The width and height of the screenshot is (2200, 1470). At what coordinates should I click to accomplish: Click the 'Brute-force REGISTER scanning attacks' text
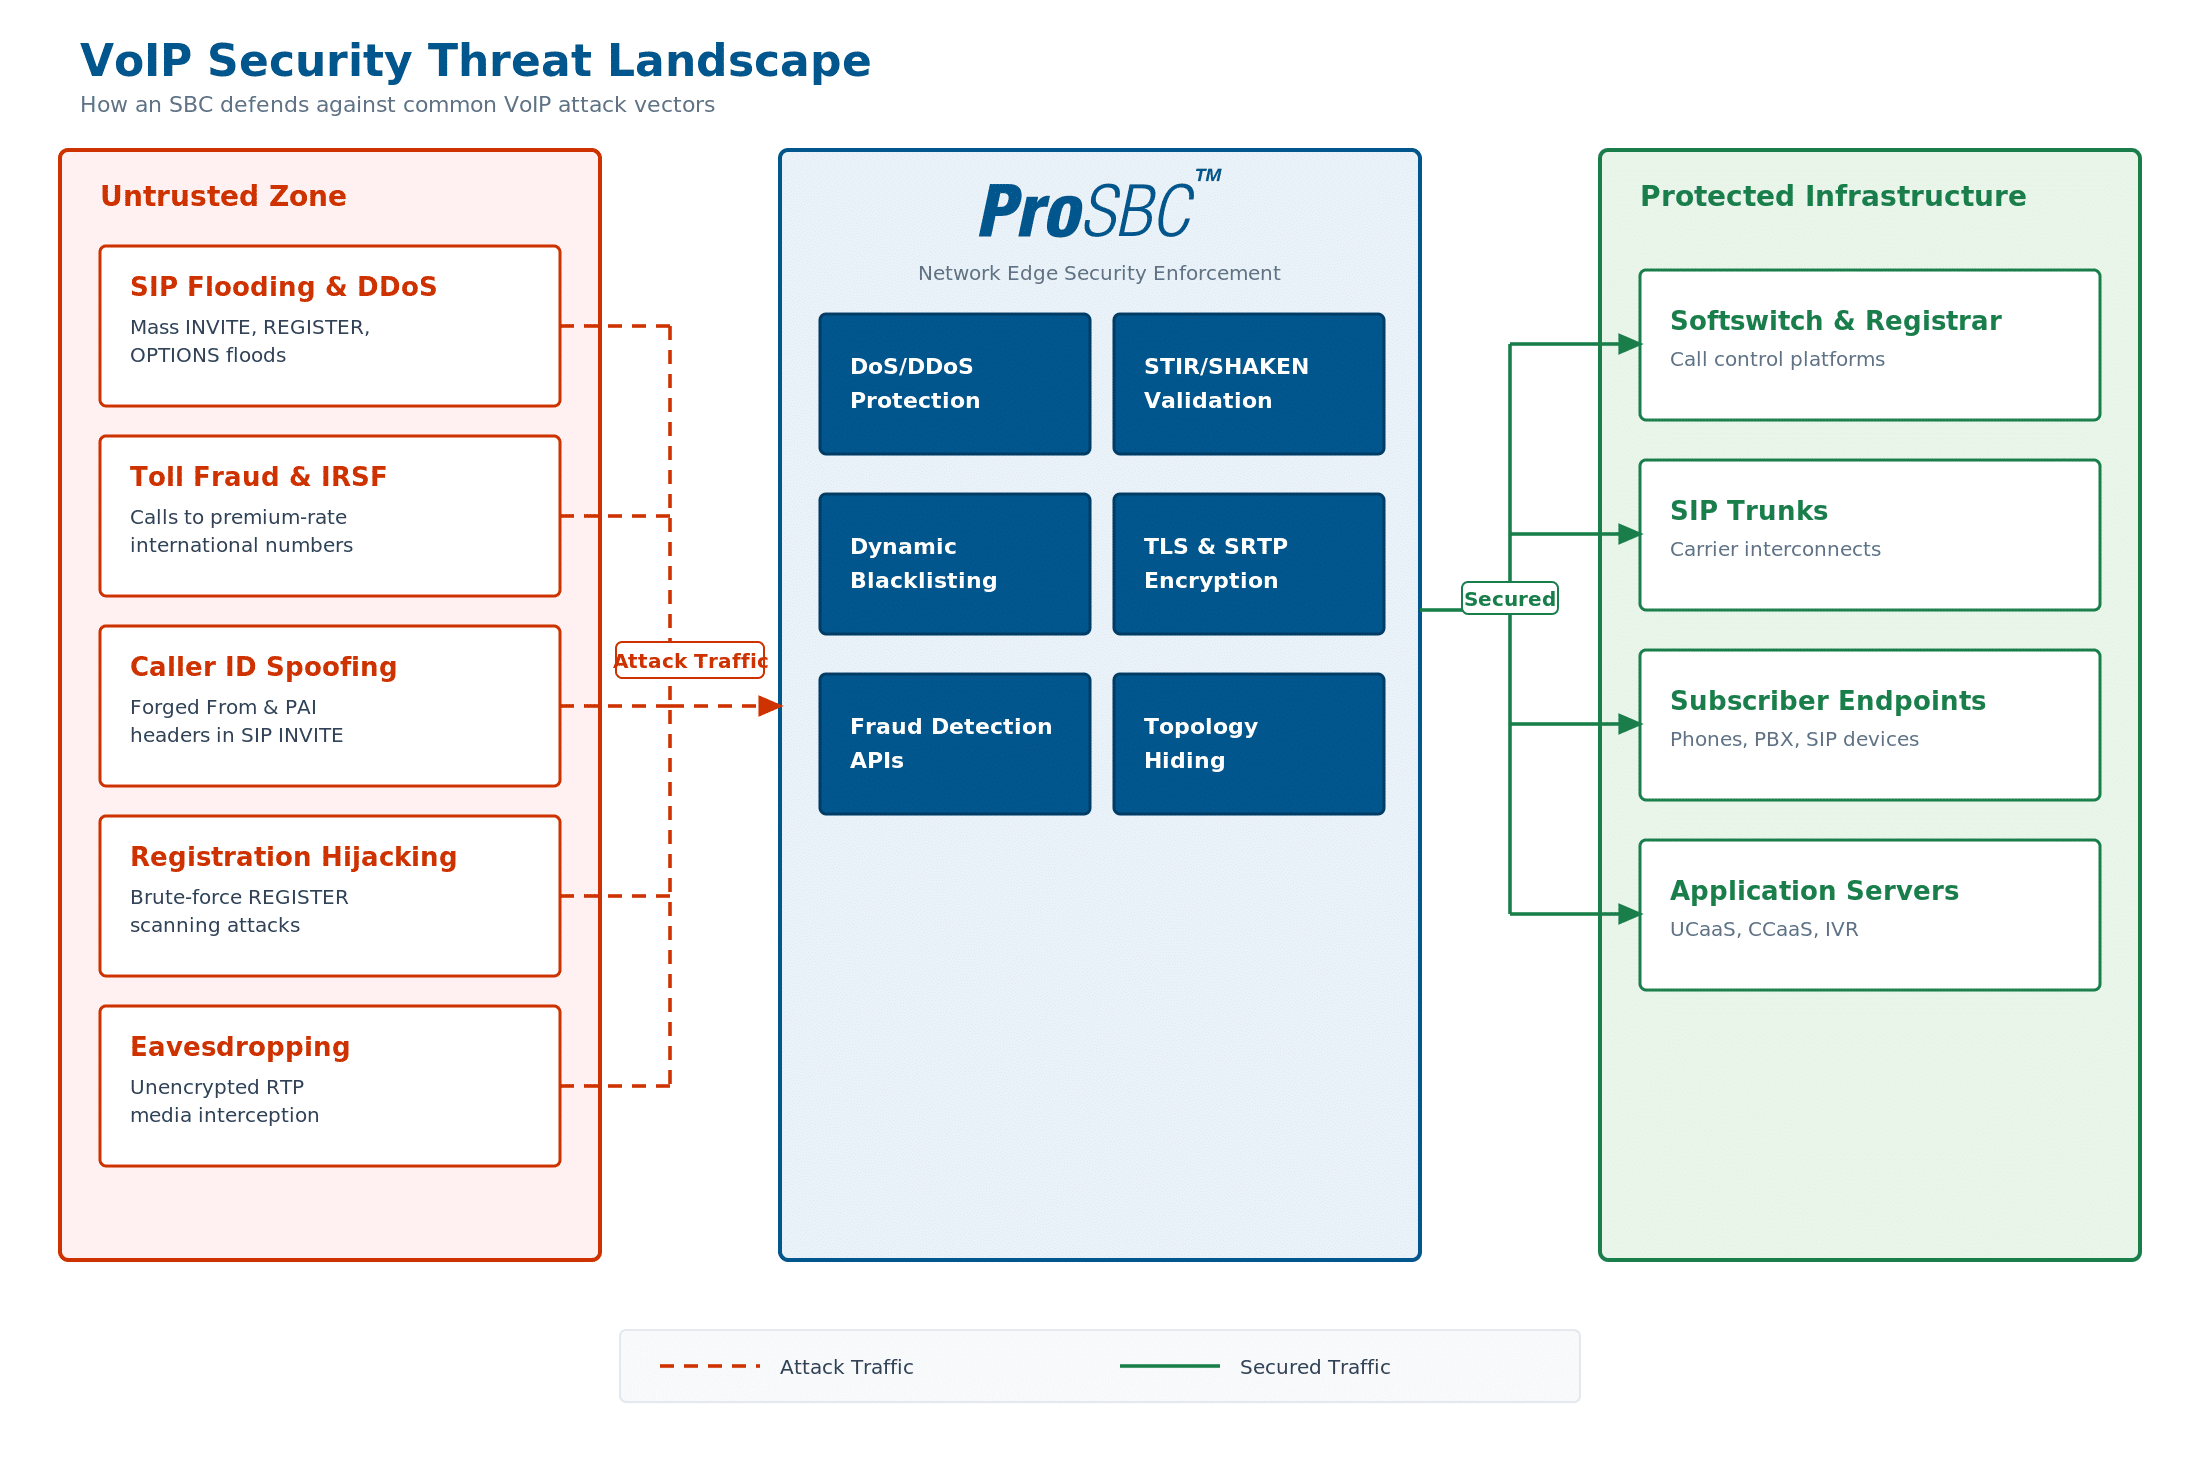coord(239,911)
